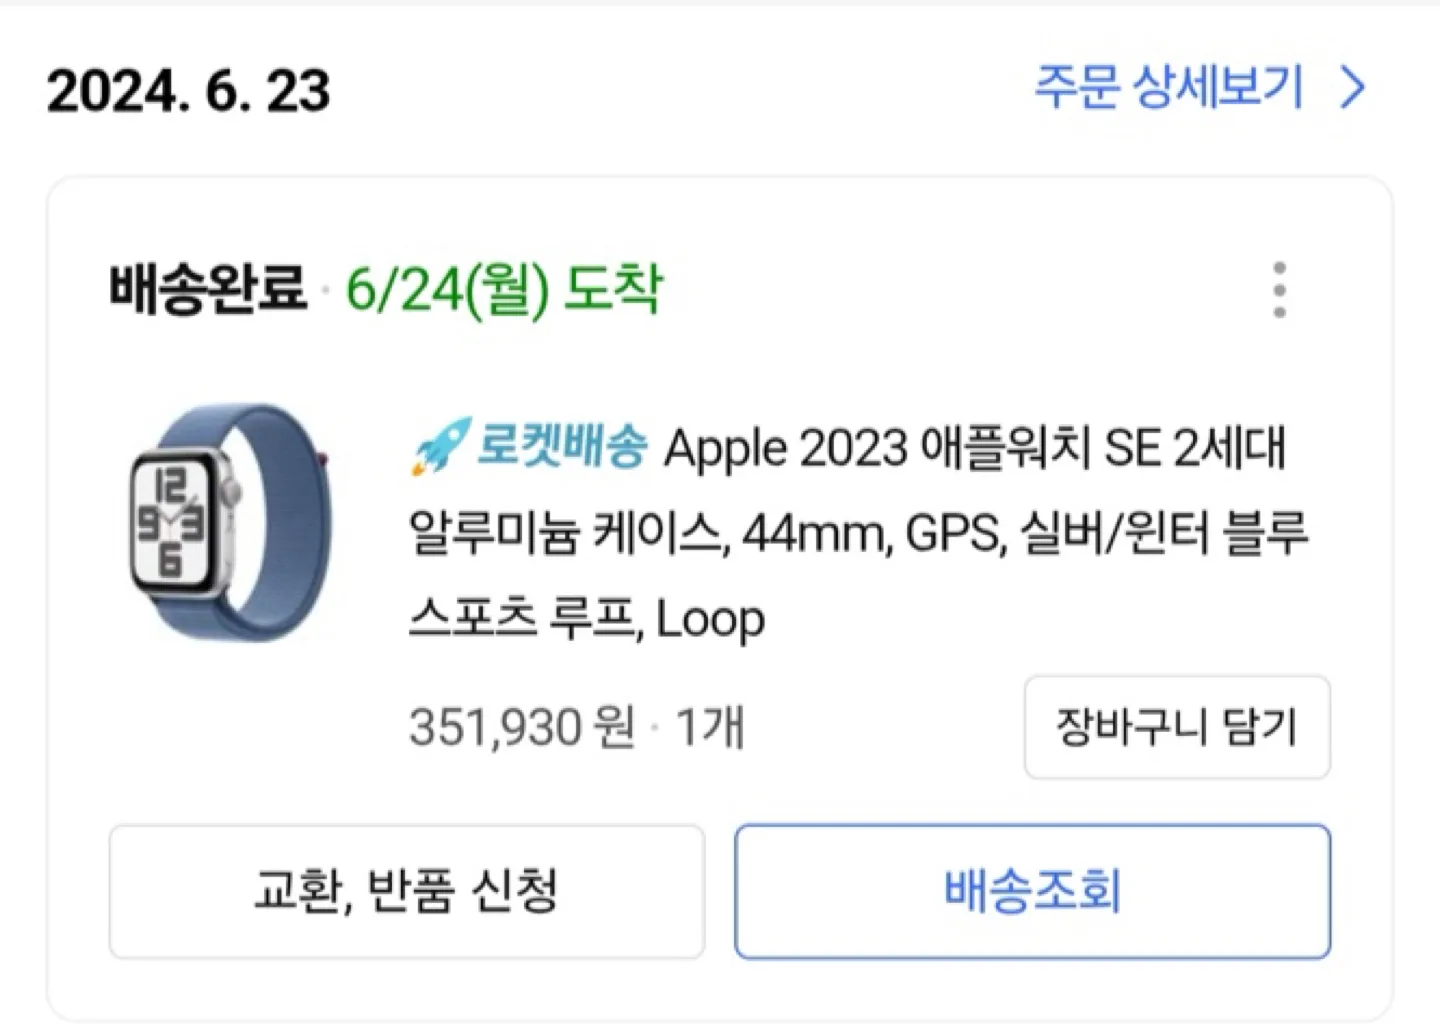Tap the rocket delivery icon

(x=440, y=446)
